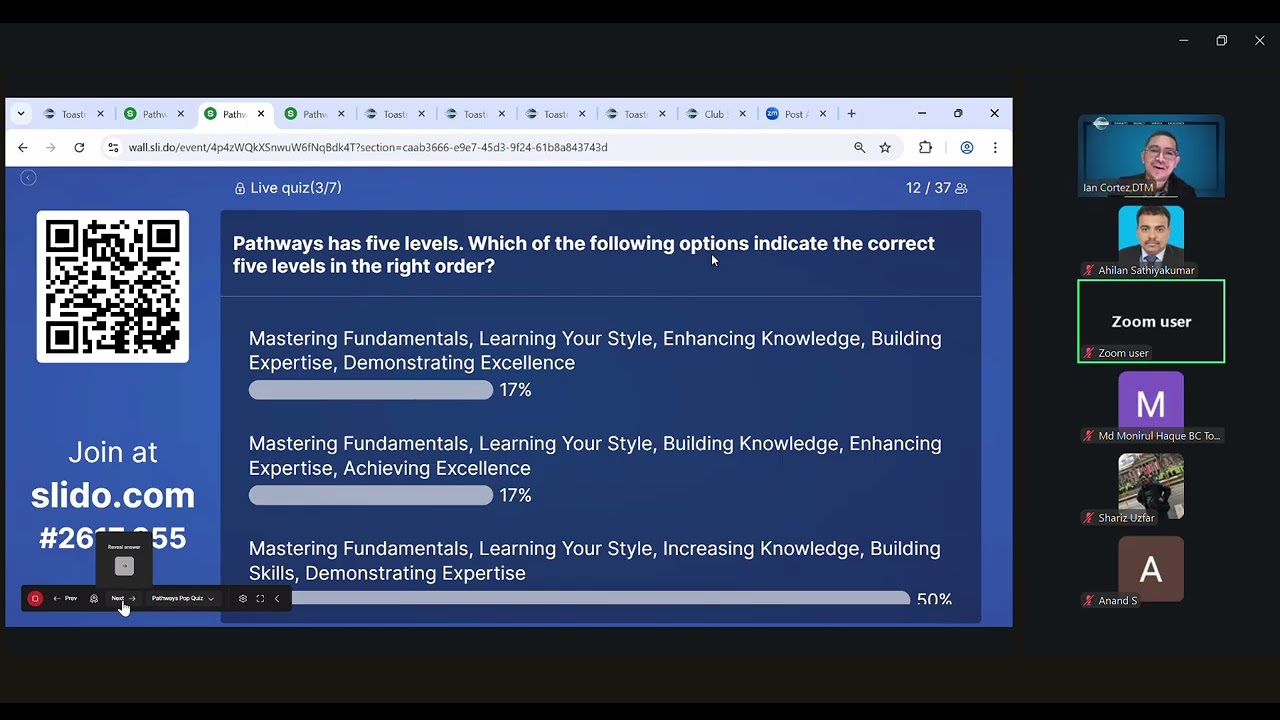This screenshot has width=1280, height=720.
Task: Minimize the Chrome browser window
Action: point(922,114)
